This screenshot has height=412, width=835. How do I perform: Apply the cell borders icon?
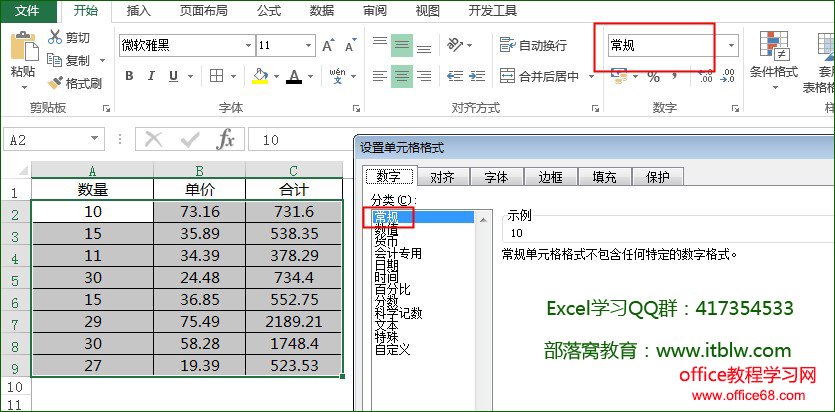pos(216,76)
